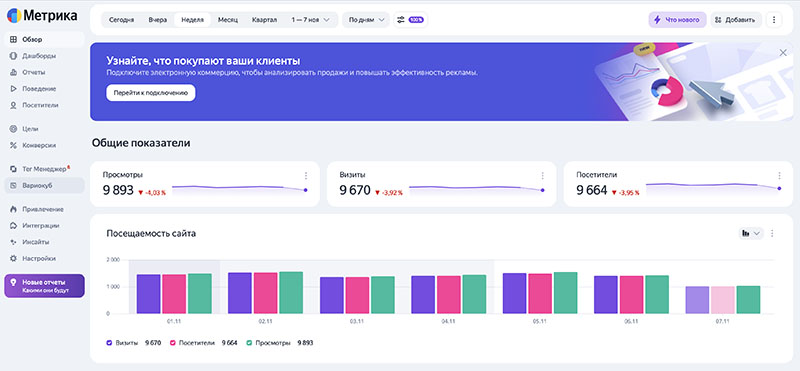Screen dimensions: 800x371
Task: Click the Поведение play icon
Action: 13,88
